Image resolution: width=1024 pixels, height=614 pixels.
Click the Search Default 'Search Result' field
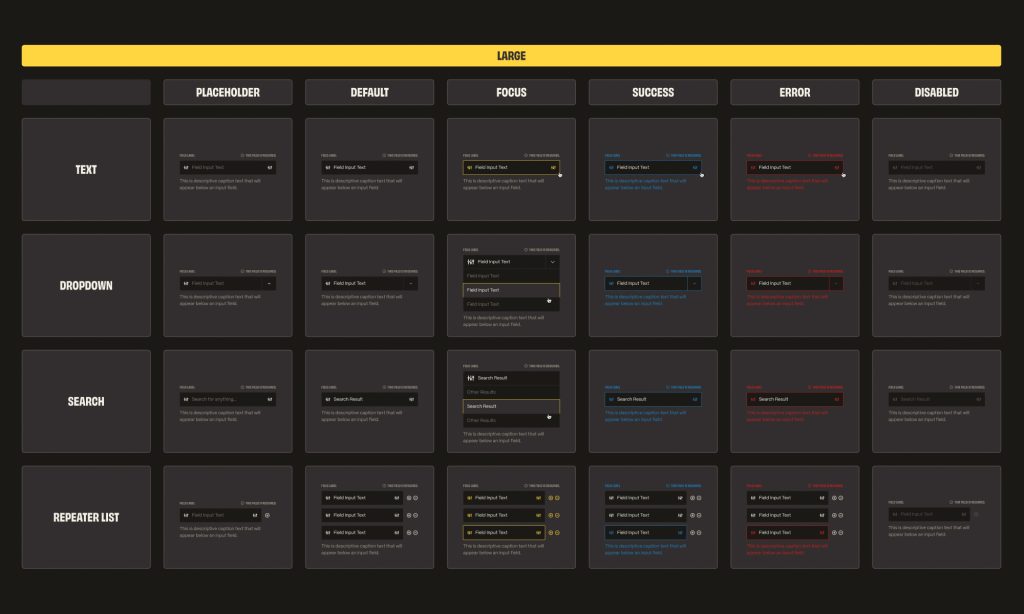pyautogui.click(x=370, y=399)
